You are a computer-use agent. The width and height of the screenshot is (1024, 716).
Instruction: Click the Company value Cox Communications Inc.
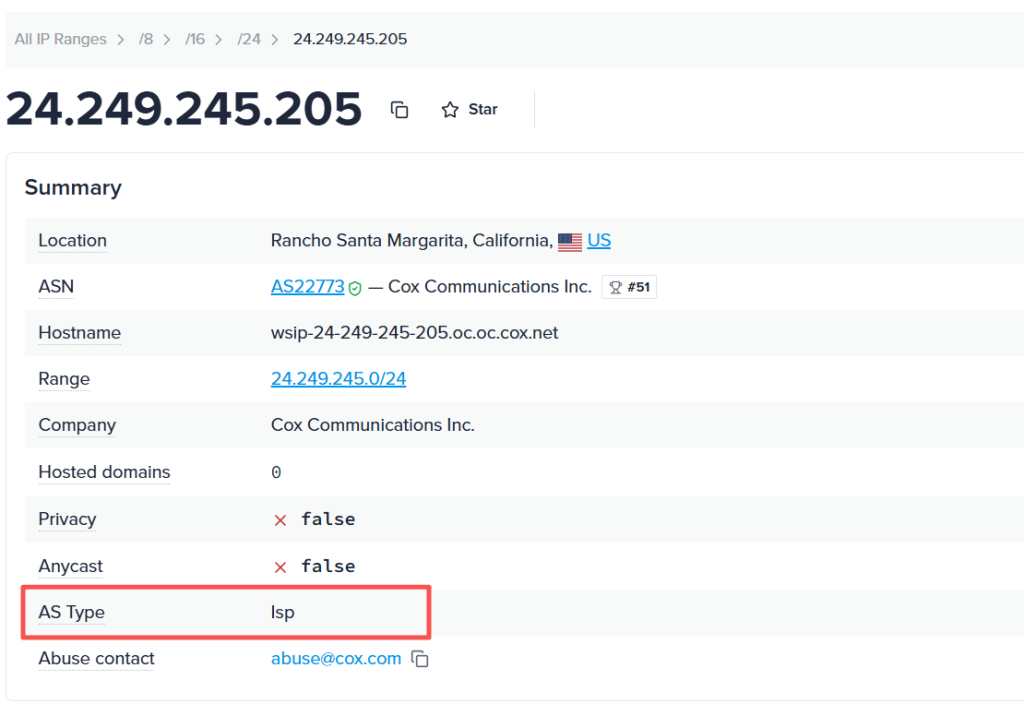(373, 425)
